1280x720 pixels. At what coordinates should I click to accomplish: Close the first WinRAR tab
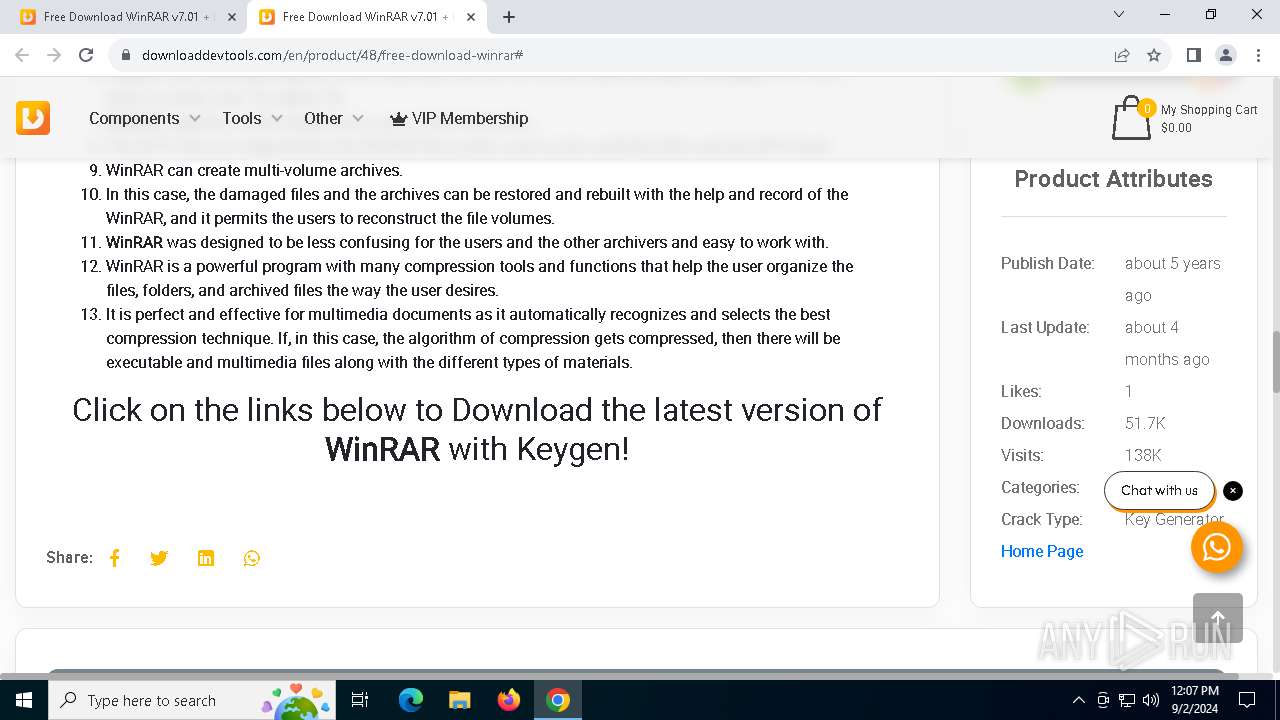232,17
